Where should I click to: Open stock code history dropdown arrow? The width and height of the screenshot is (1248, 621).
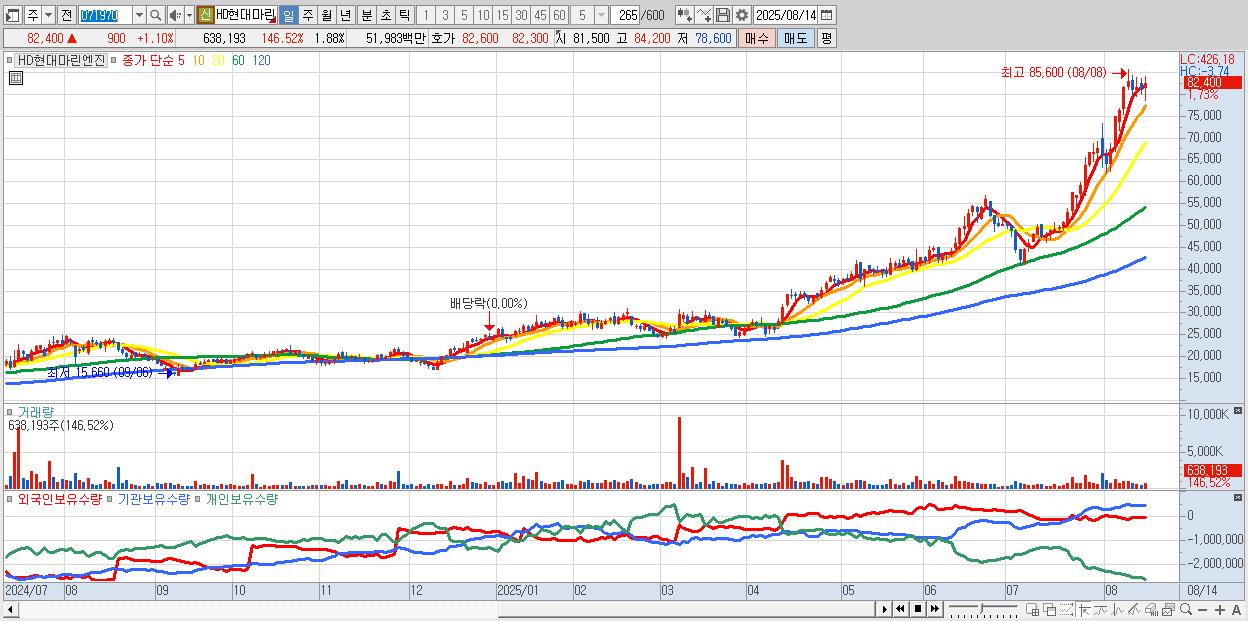pos(139,15)
